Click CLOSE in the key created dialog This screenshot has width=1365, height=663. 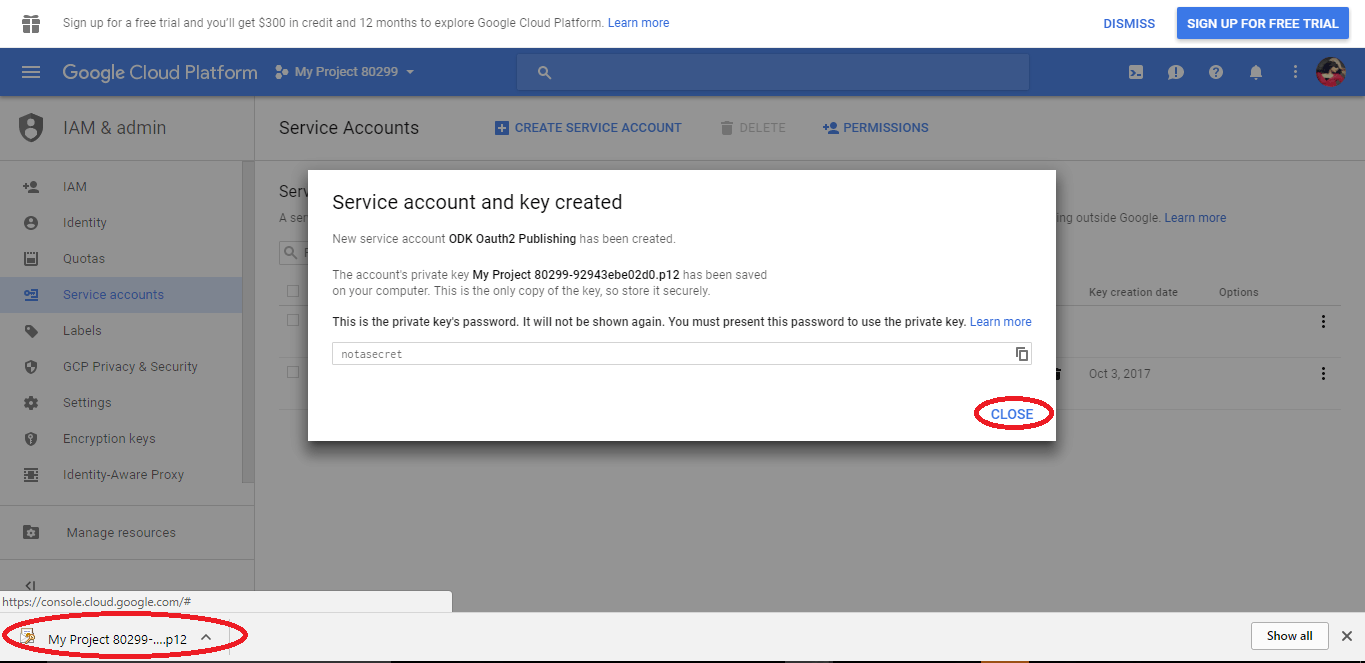pos(1012,414)
